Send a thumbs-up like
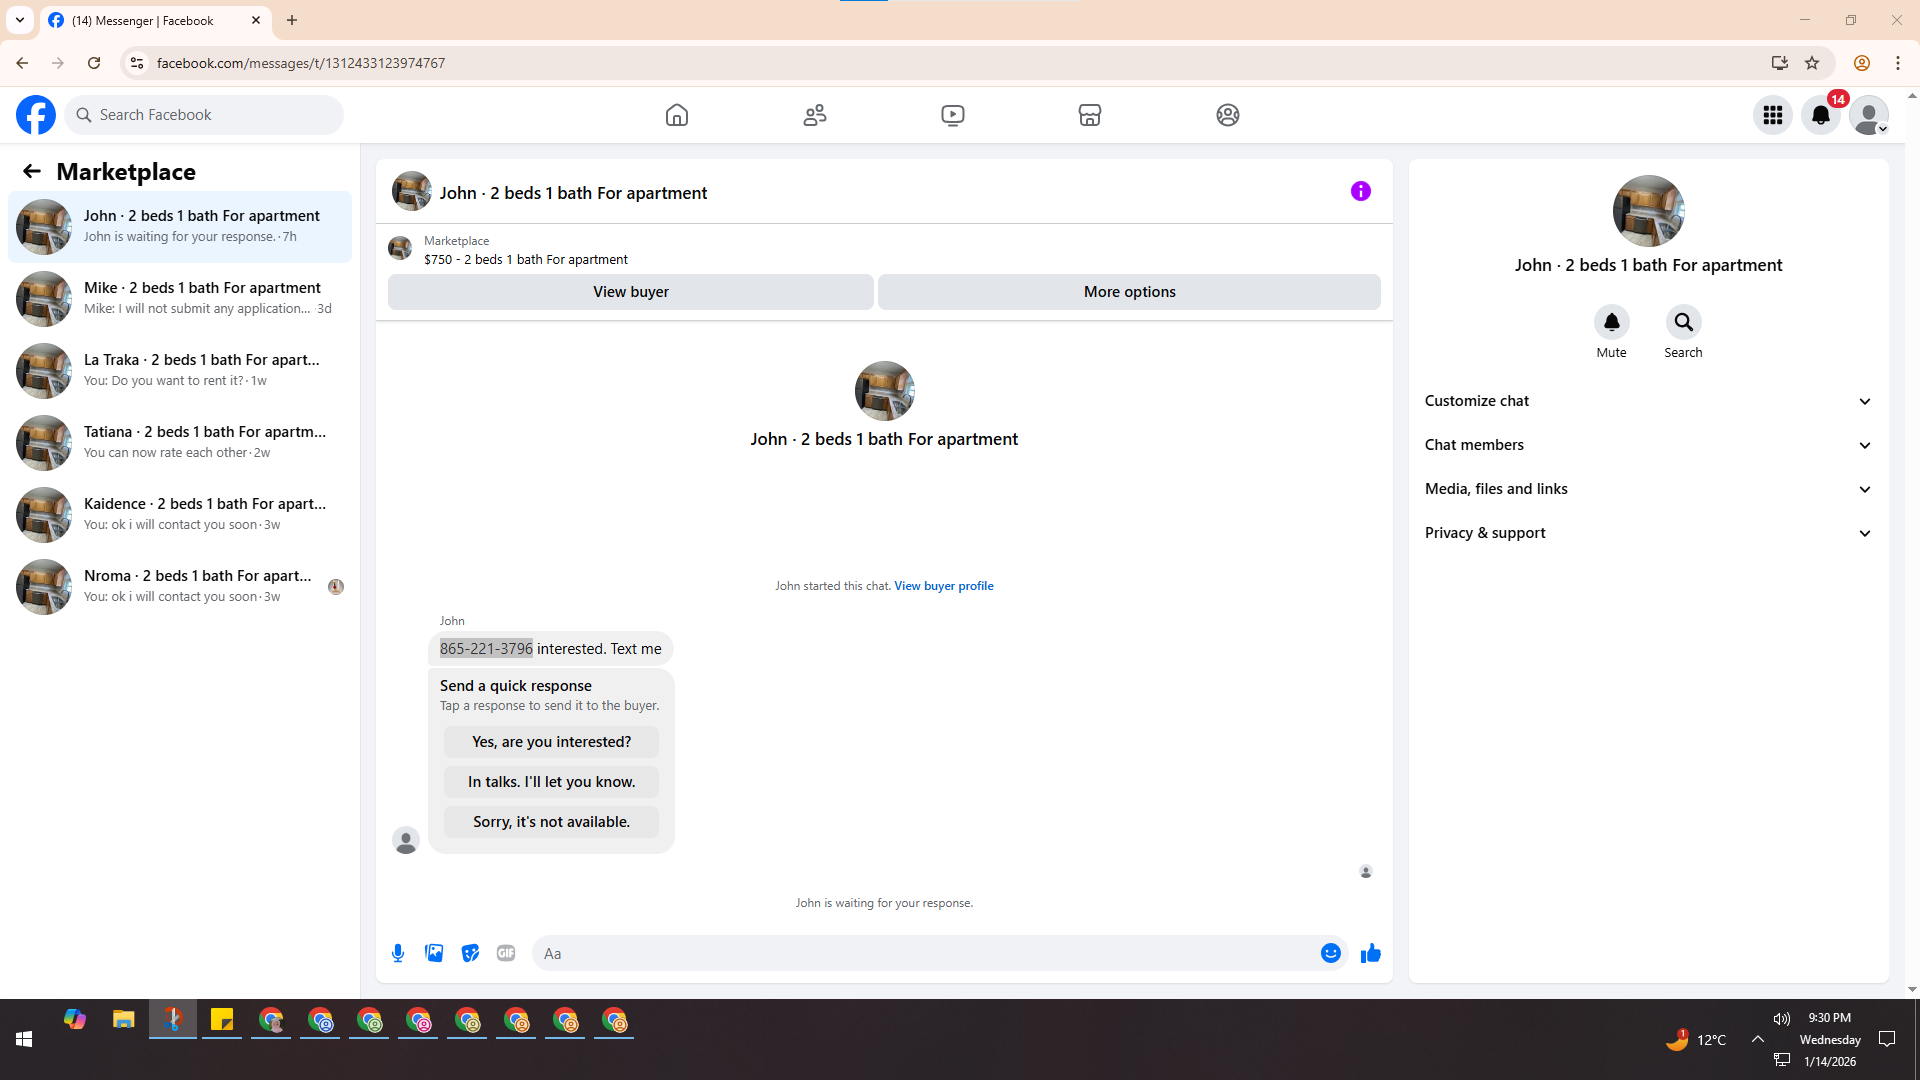Viewport: 1920px width, 1080px height. pyautogui.click(x=1370, y=953)
